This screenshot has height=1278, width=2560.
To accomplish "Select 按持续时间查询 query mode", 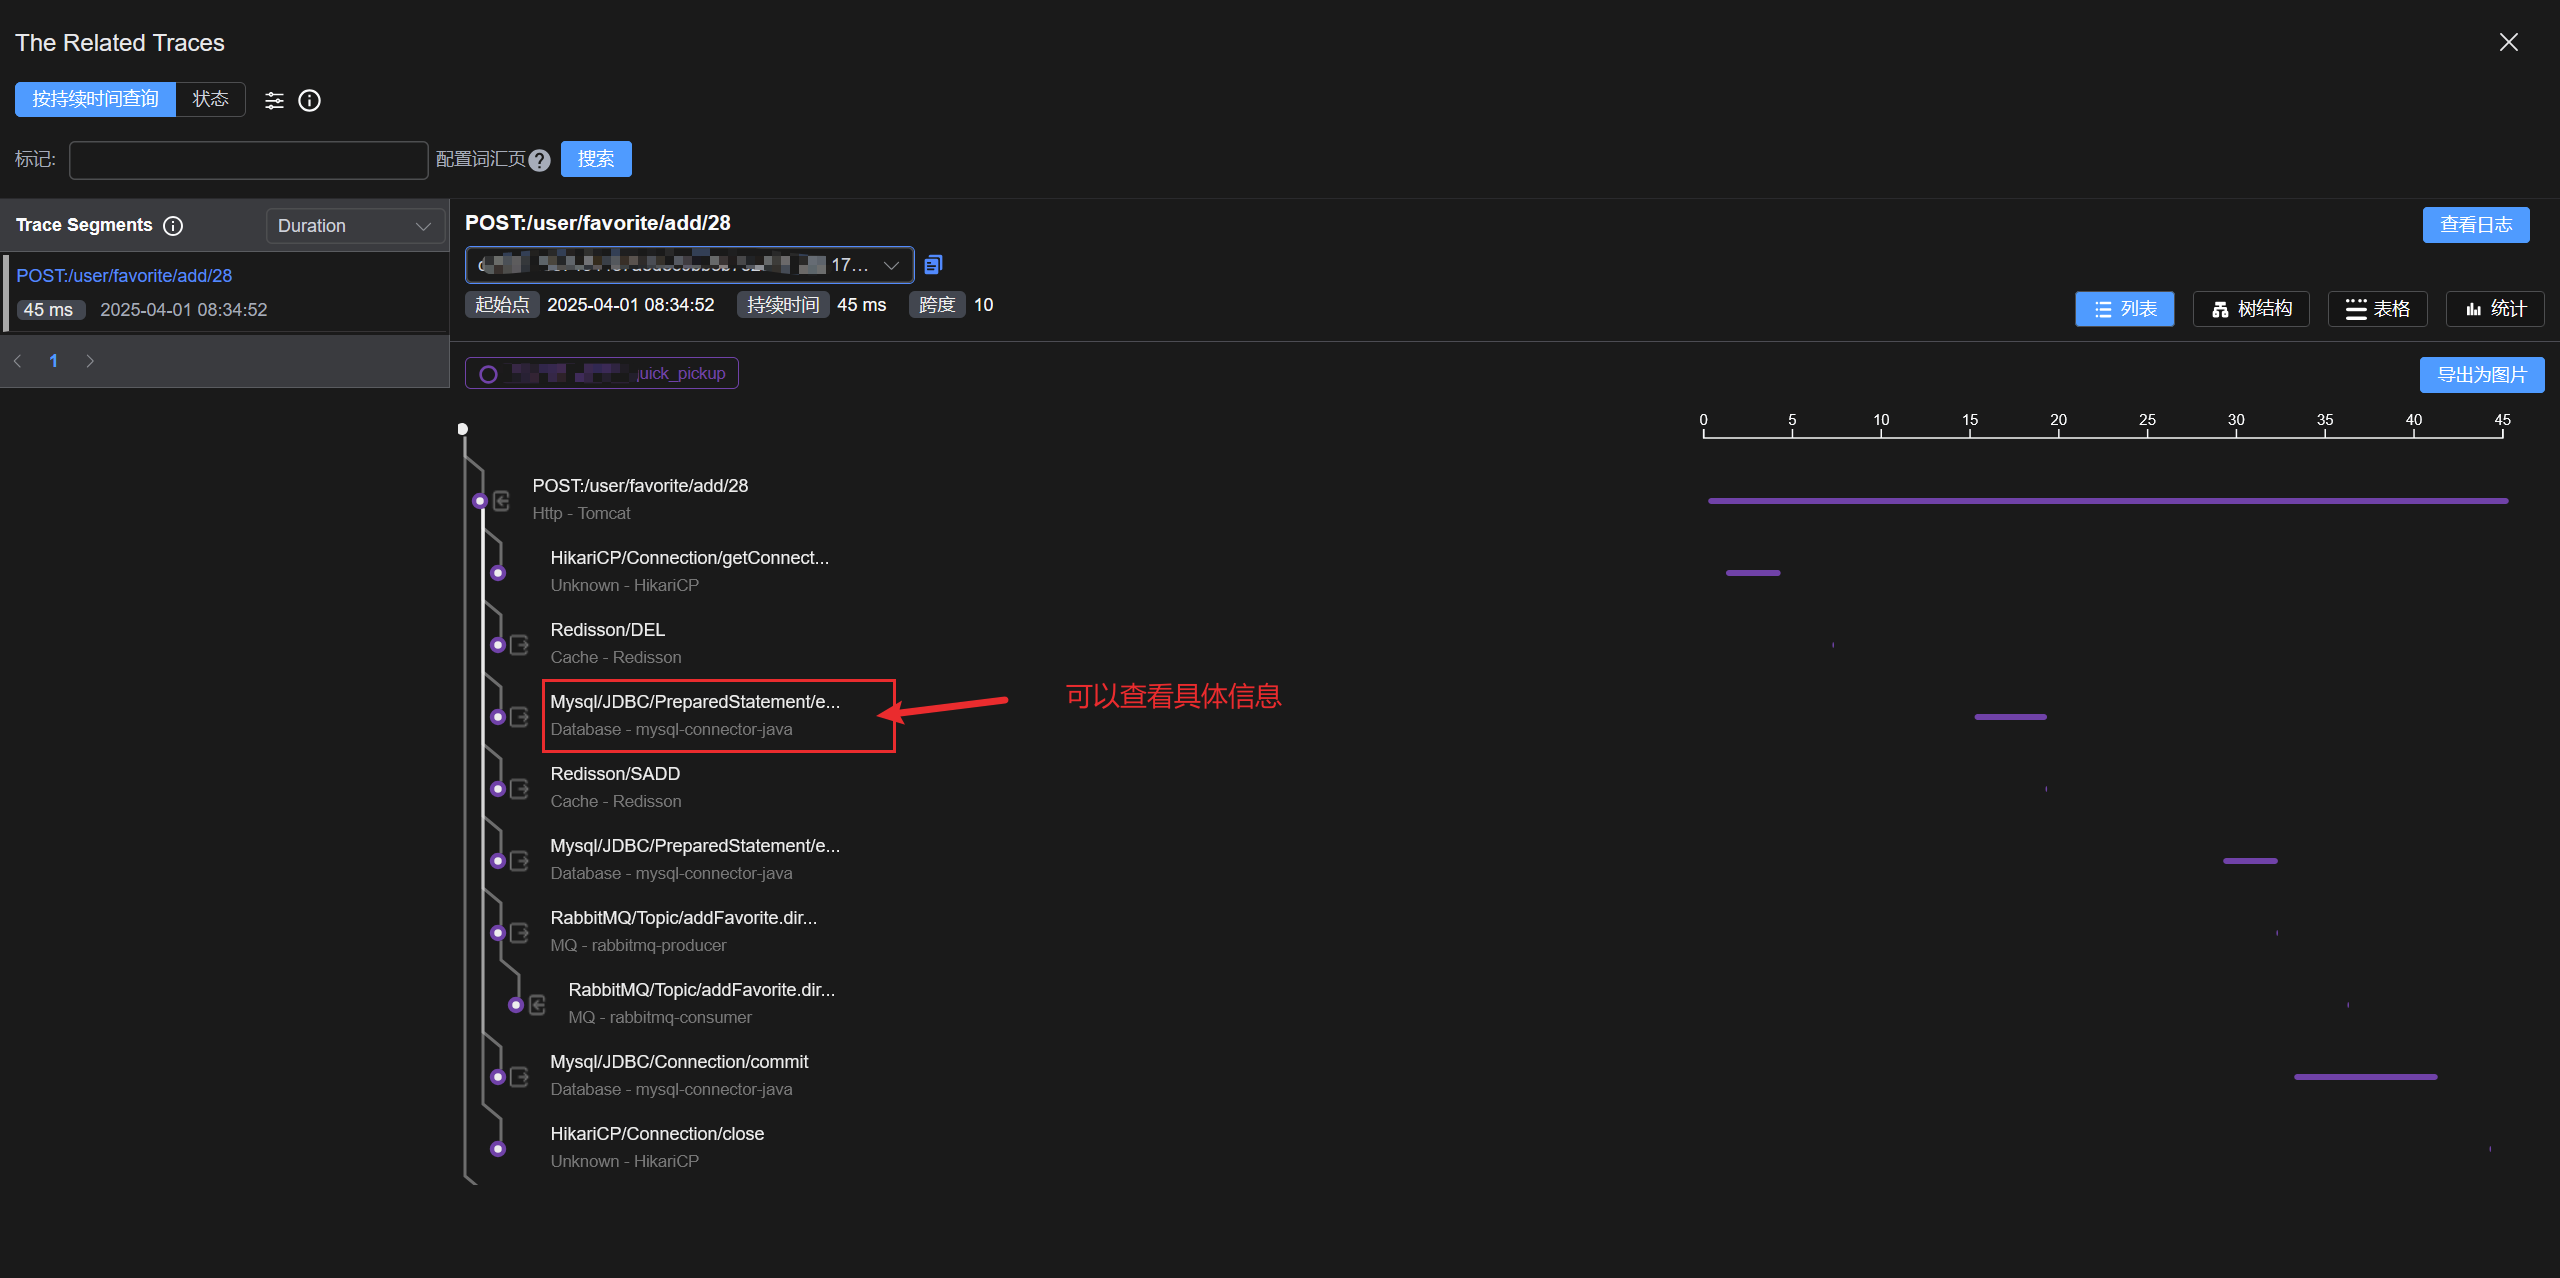I will [95, 99].
